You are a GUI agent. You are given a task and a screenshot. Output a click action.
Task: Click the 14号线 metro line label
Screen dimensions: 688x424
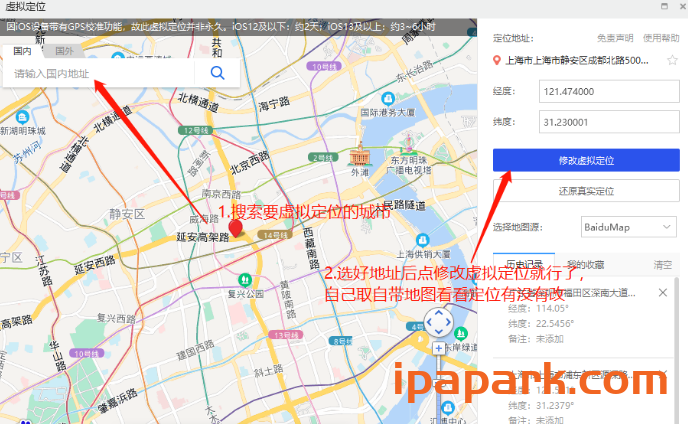[275, 235]
